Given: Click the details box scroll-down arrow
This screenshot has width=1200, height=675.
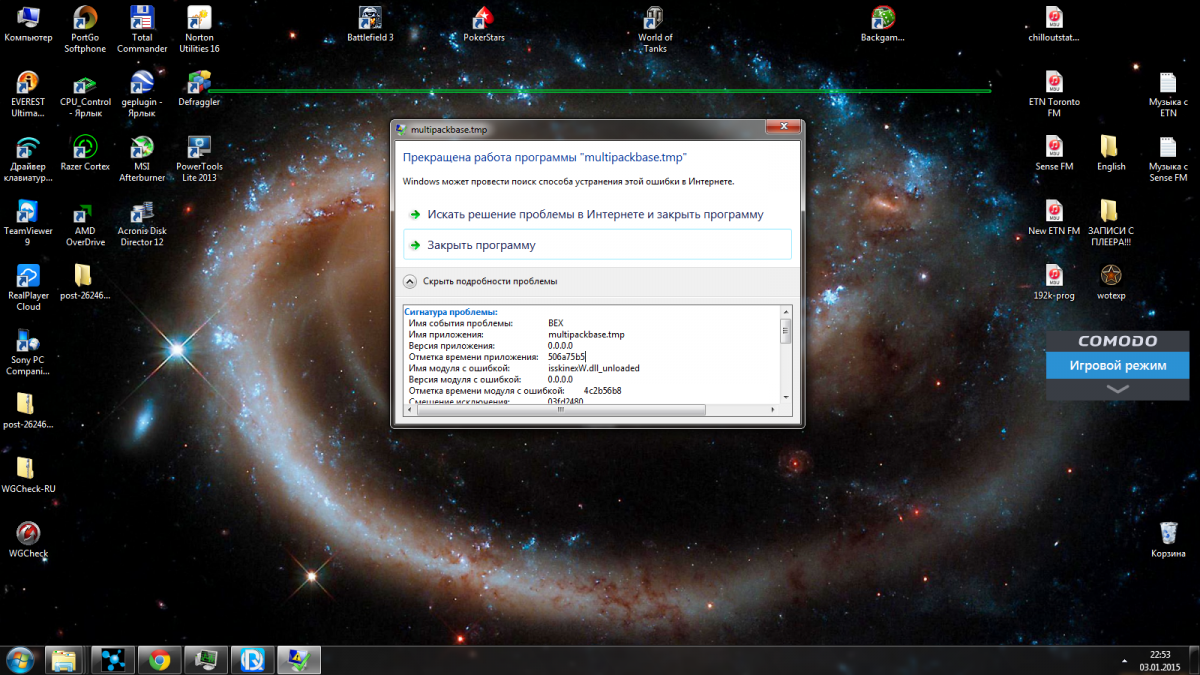Looking at the screenshot, I should point(785,397).
